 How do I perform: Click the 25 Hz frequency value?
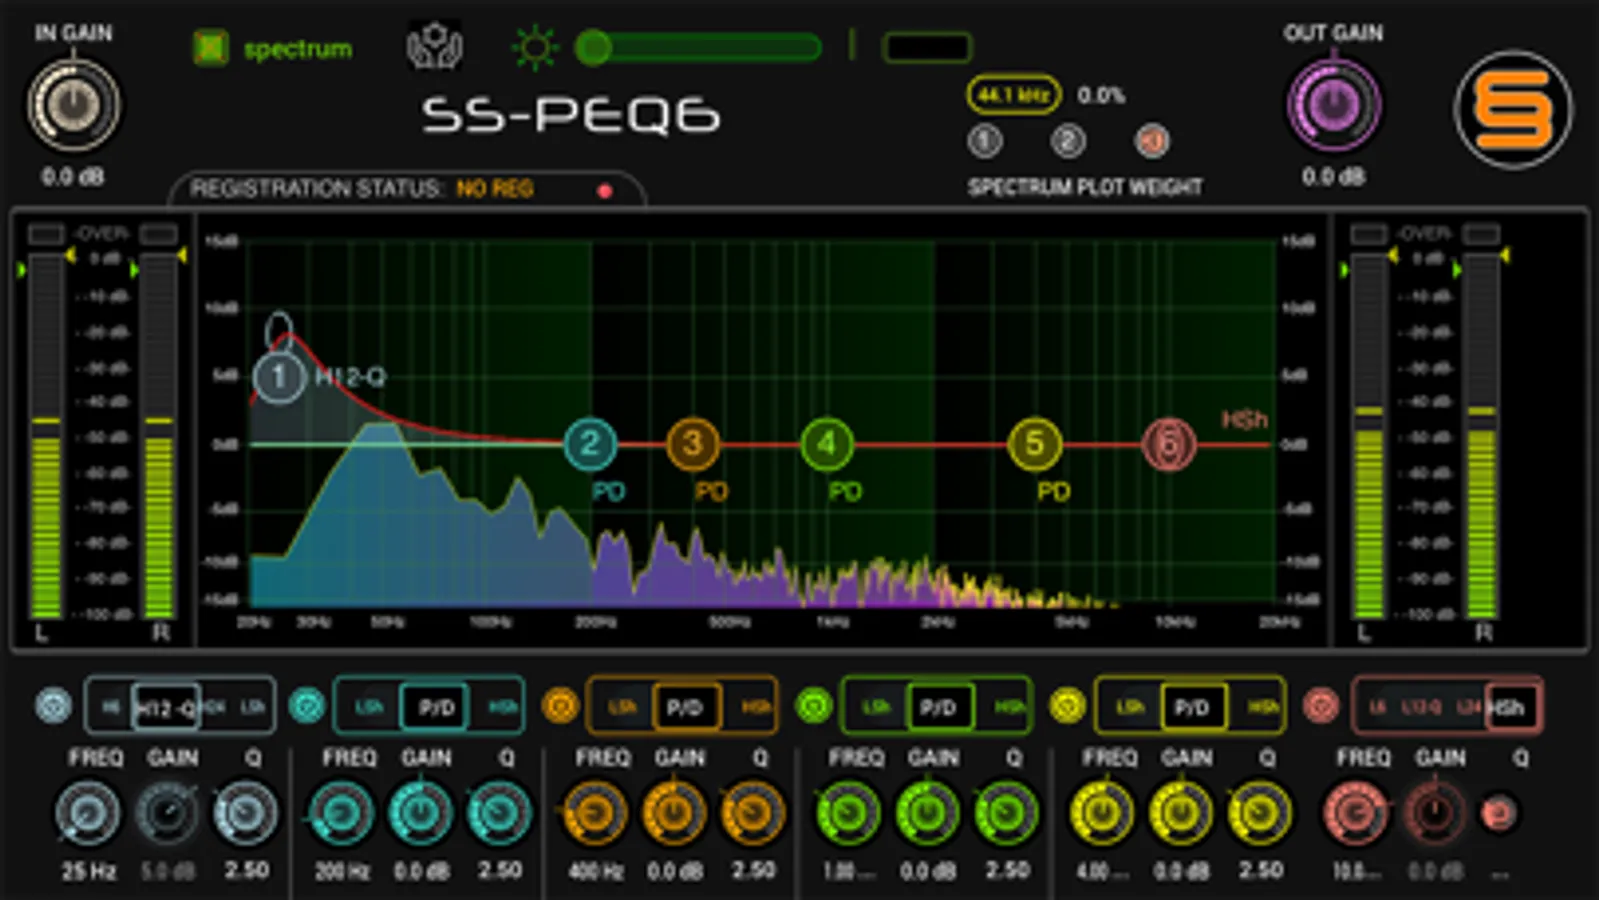[x=89, y=871]
